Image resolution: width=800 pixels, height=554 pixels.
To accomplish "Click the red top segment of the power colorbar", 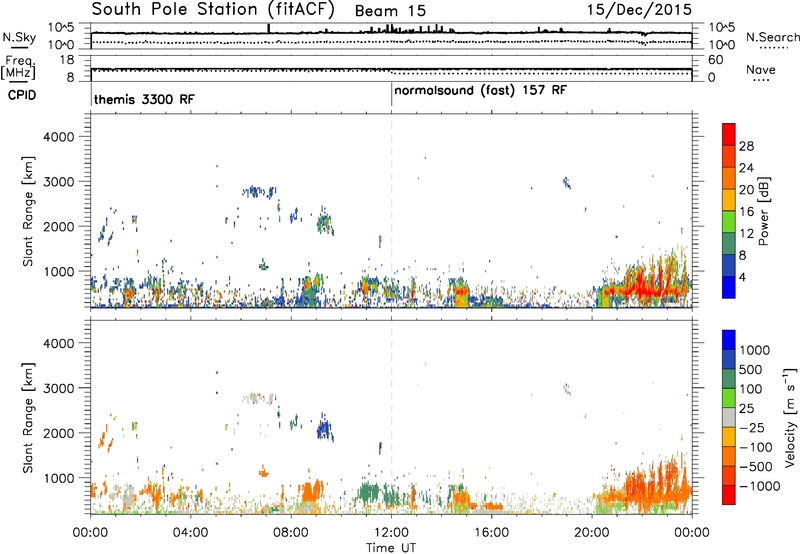I will point(729,134).
